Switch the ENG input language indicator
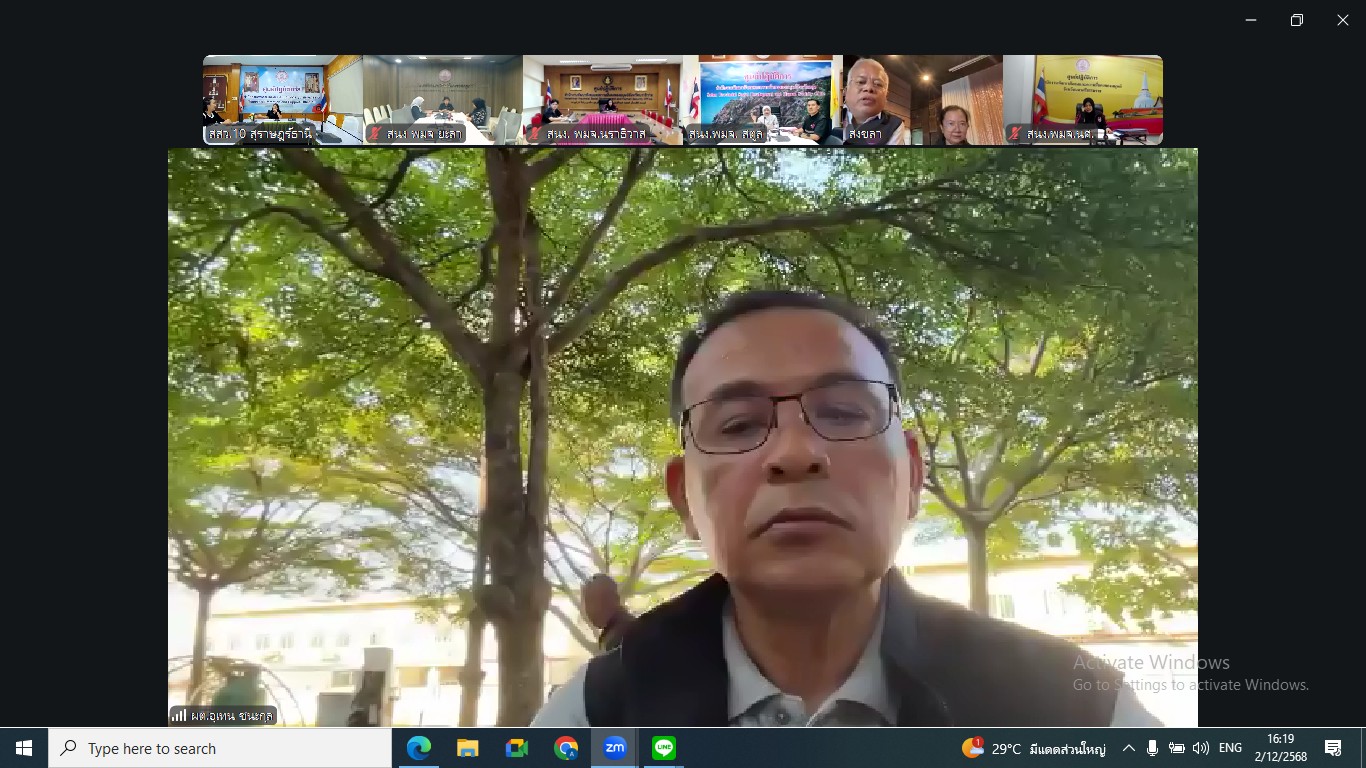Image resolution: width=1366 pixels, height=768 pixels. click(x=1230, y=748)
